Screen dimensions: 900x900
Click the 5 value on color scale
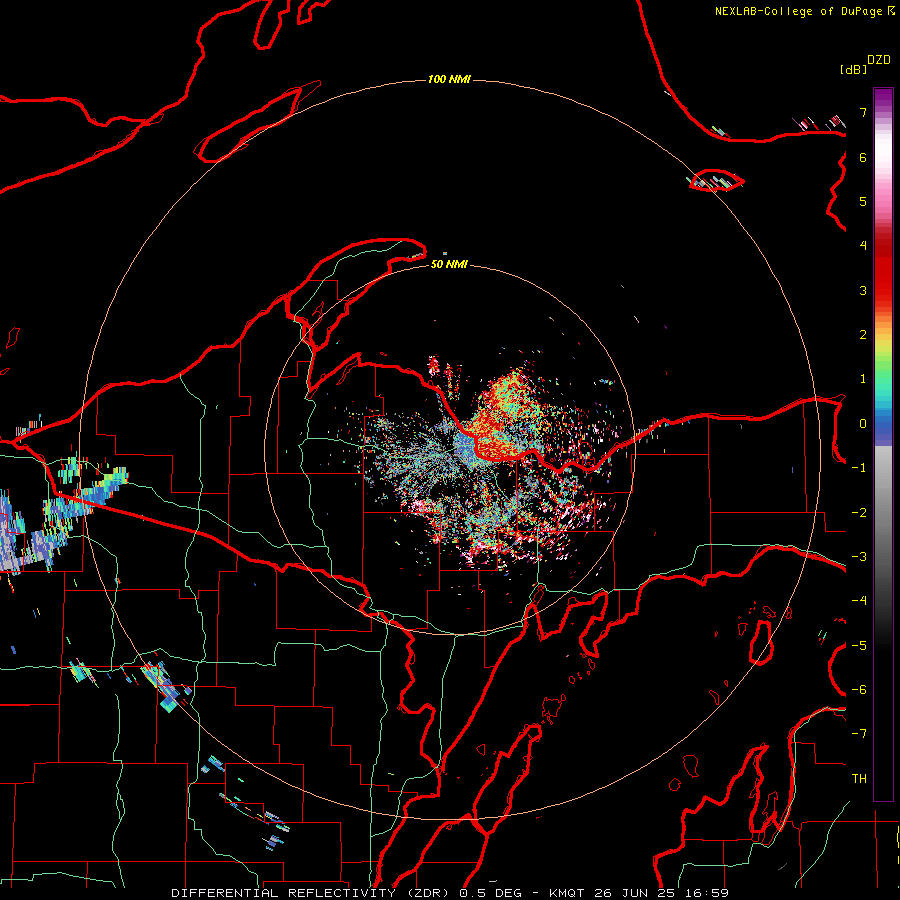[863, 201]
